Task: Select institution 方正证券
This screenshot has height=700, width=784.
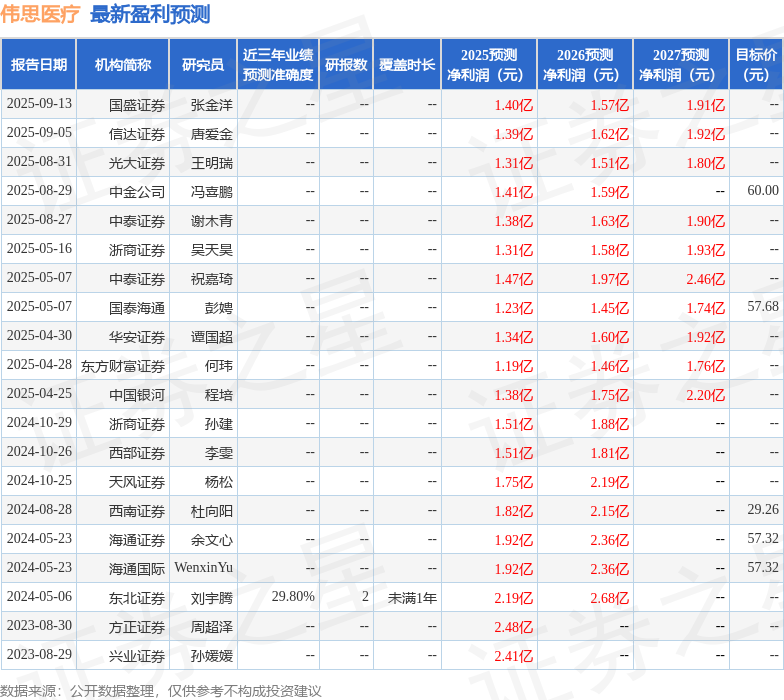Action: click(x=137, y=627)
